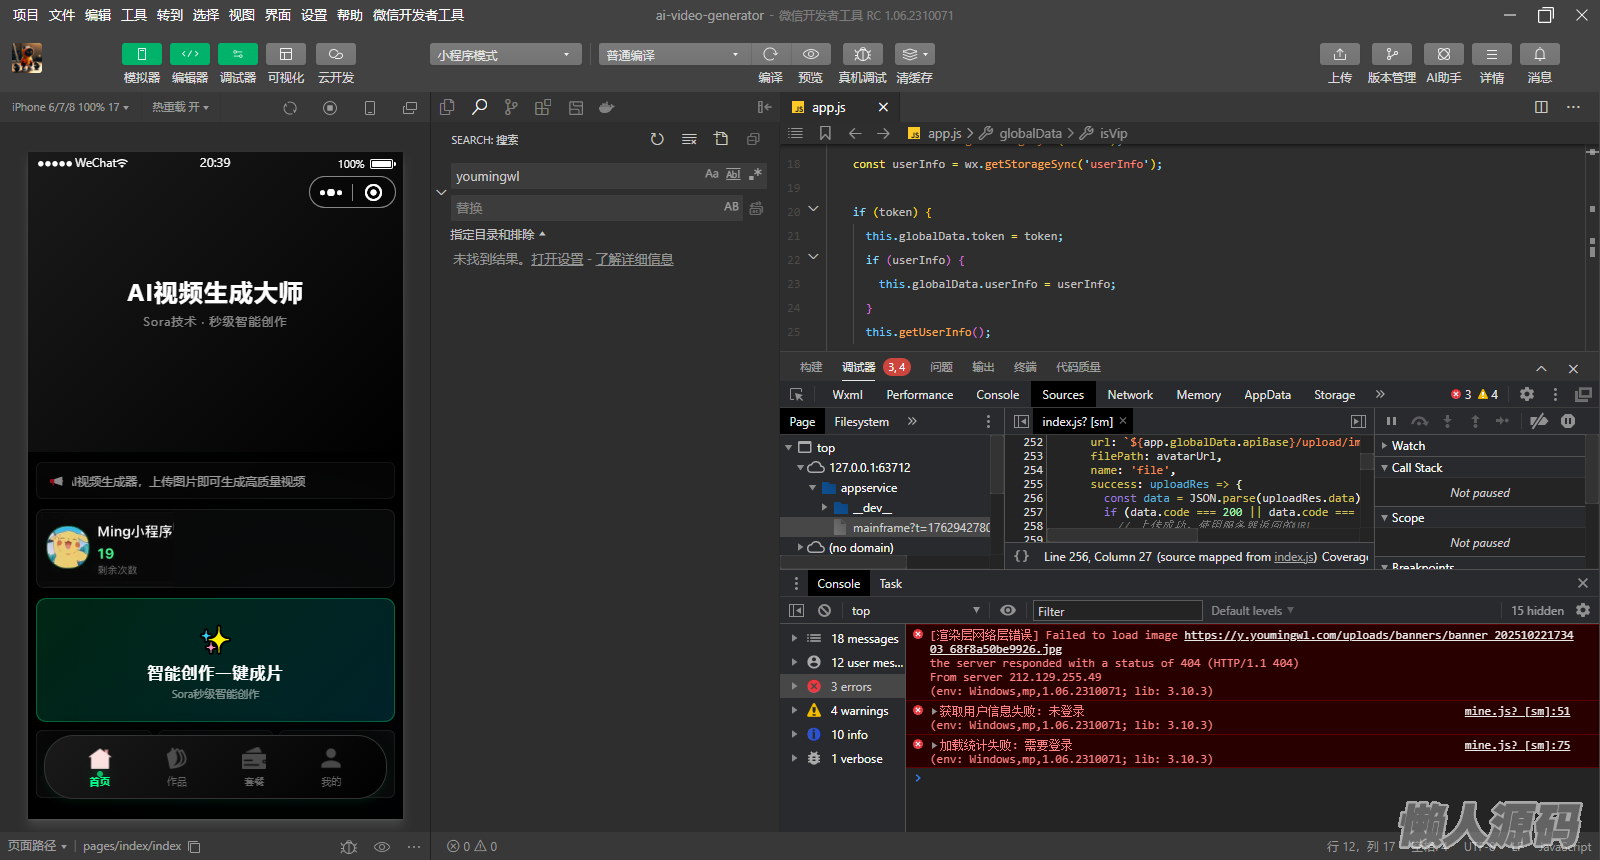Click the Real Device Debug (真机调试) icon
This screenshot has height=860, width=1600.
[862, 55]
